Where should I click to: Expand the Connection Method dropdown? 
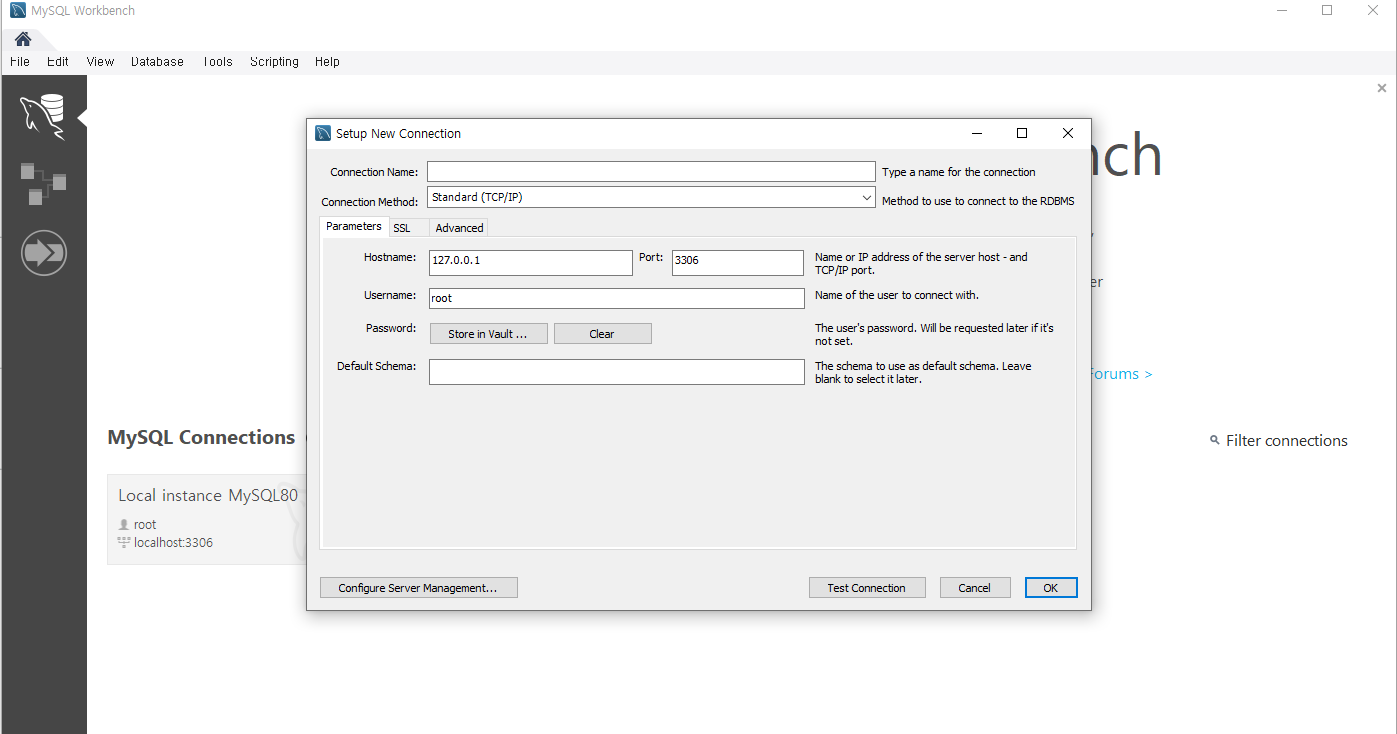867,198
